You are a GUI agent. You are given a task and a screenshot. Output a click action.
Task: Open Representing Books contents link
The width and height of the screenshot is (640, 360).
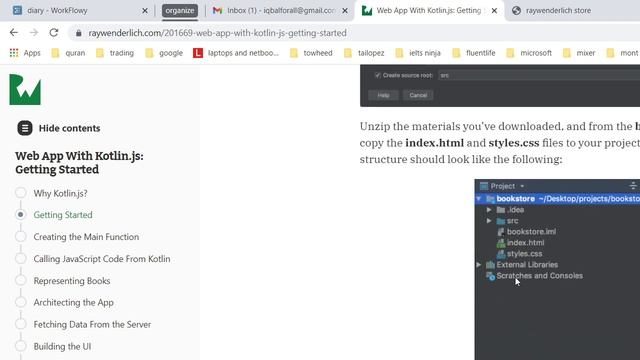point(72,281)
